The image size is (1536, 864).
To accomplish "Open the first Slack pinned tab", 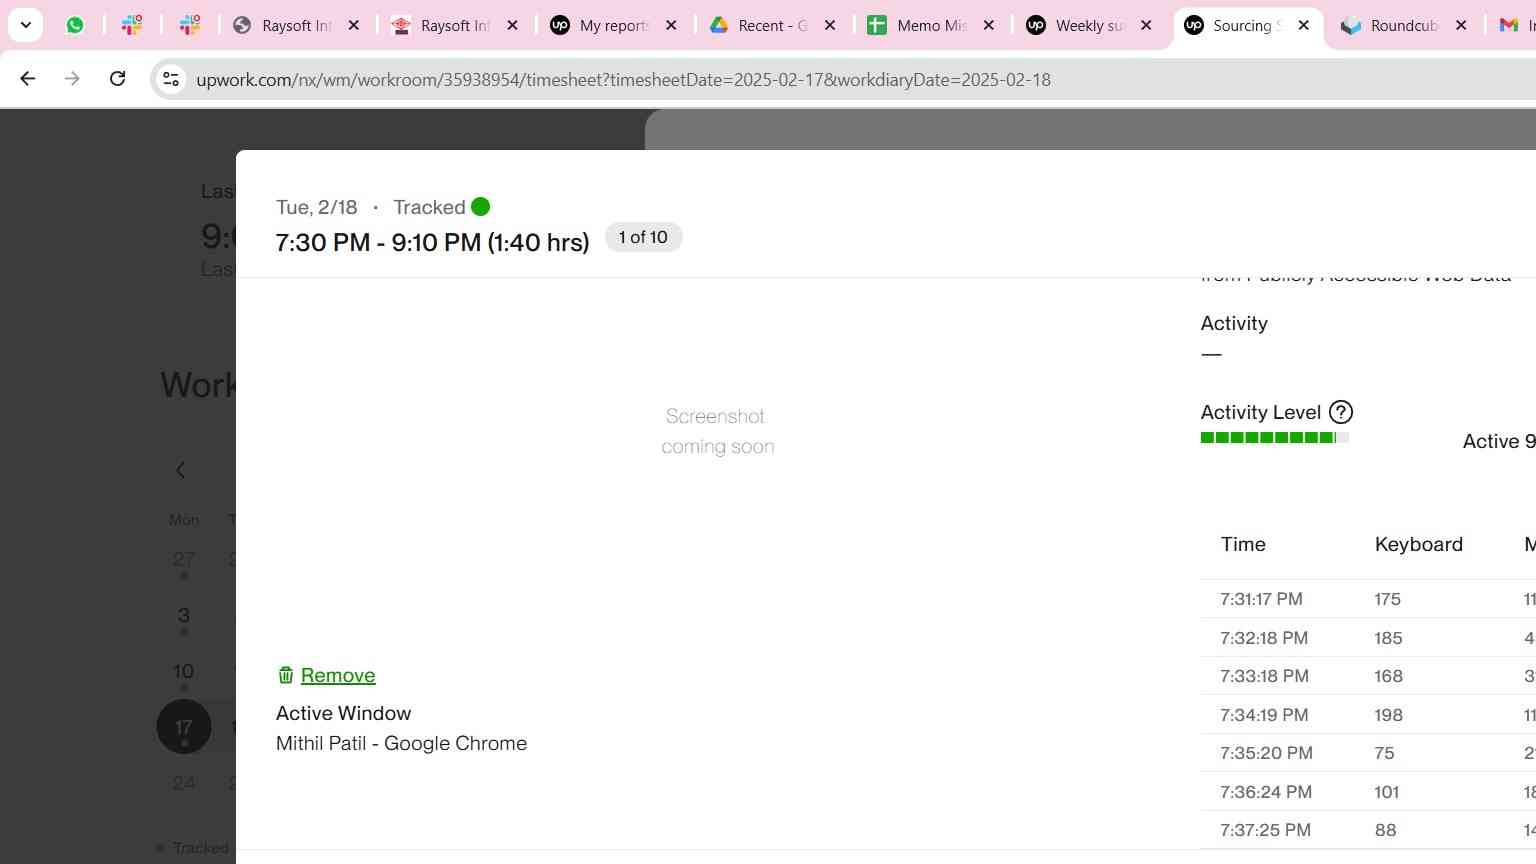I will pos(132,25).
